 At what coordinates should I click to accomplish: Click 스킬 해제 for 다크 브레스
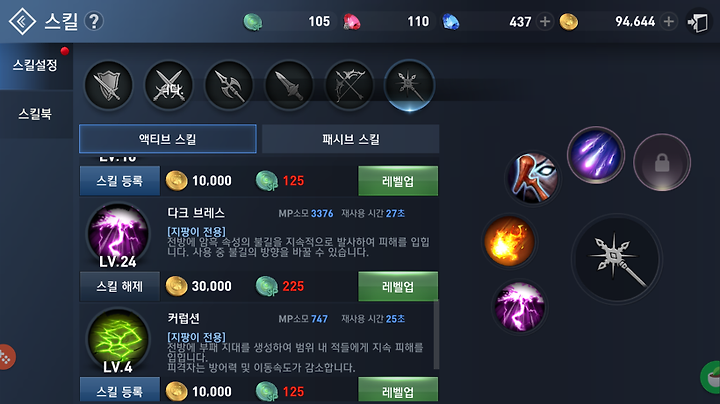click(120, 286)
